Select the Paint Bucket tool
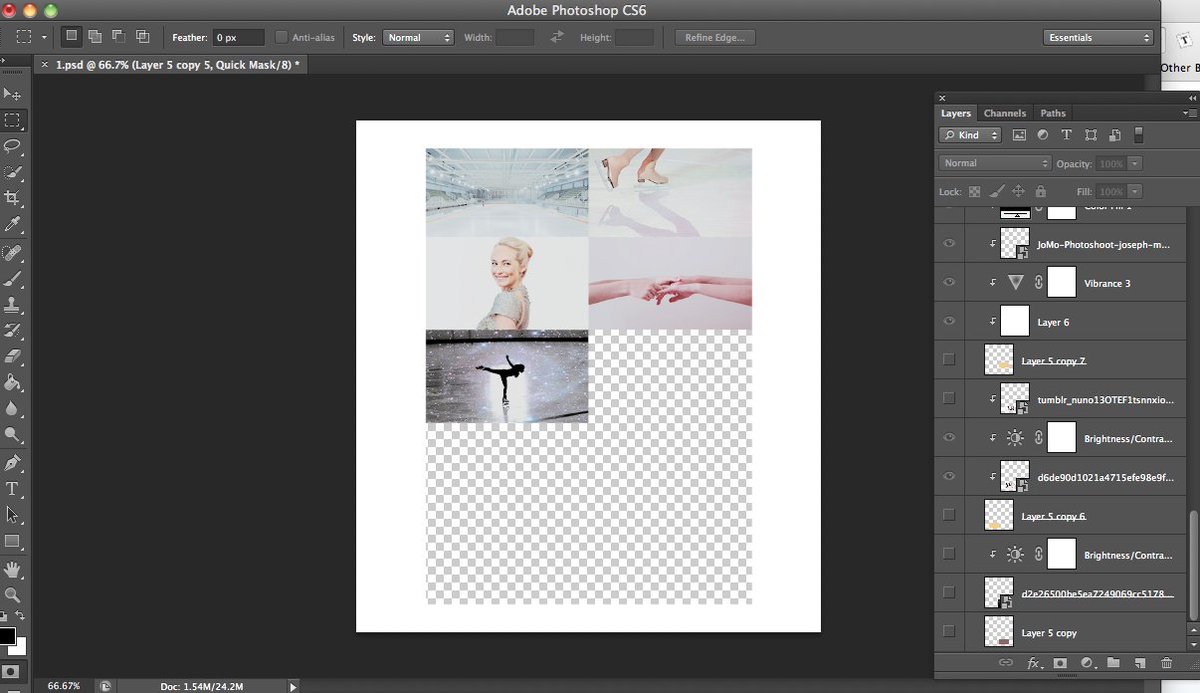 point(13,382)
